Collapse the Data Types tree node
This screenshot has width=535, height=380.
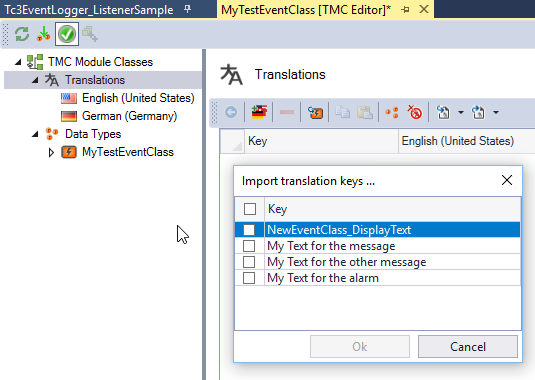(x=35, y=134)
